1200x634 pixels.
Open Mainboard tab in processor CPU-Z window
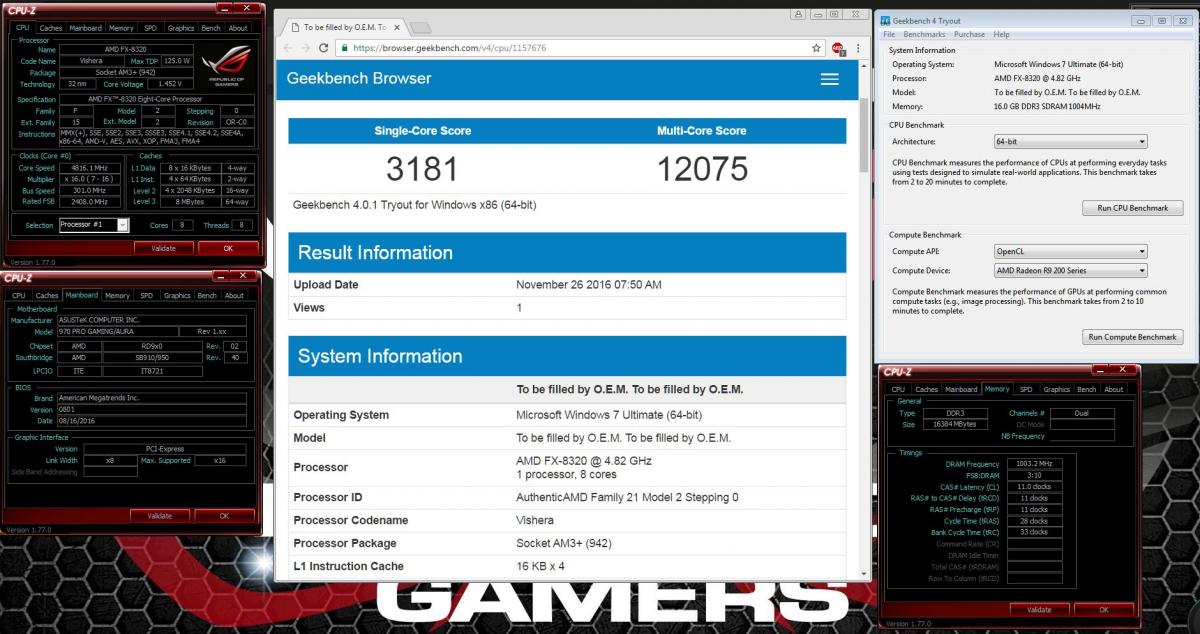85,28
